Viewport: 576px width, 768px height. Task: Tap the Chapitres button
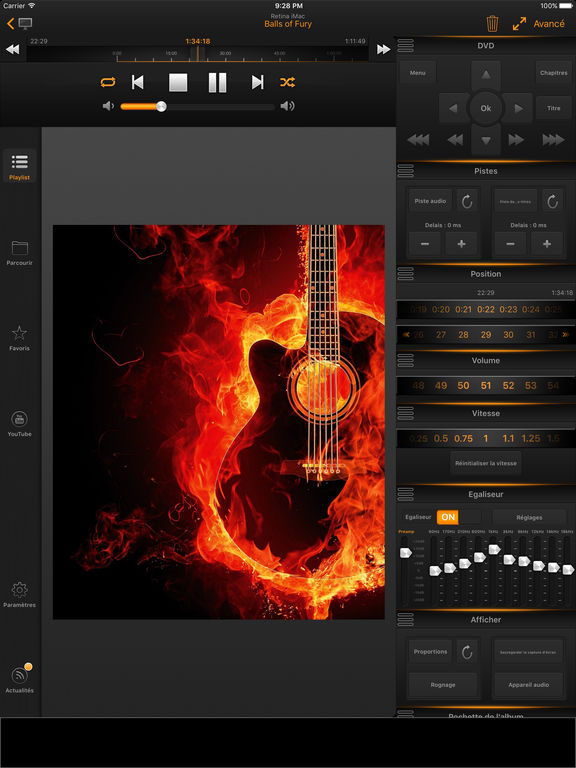click(553, 72)
